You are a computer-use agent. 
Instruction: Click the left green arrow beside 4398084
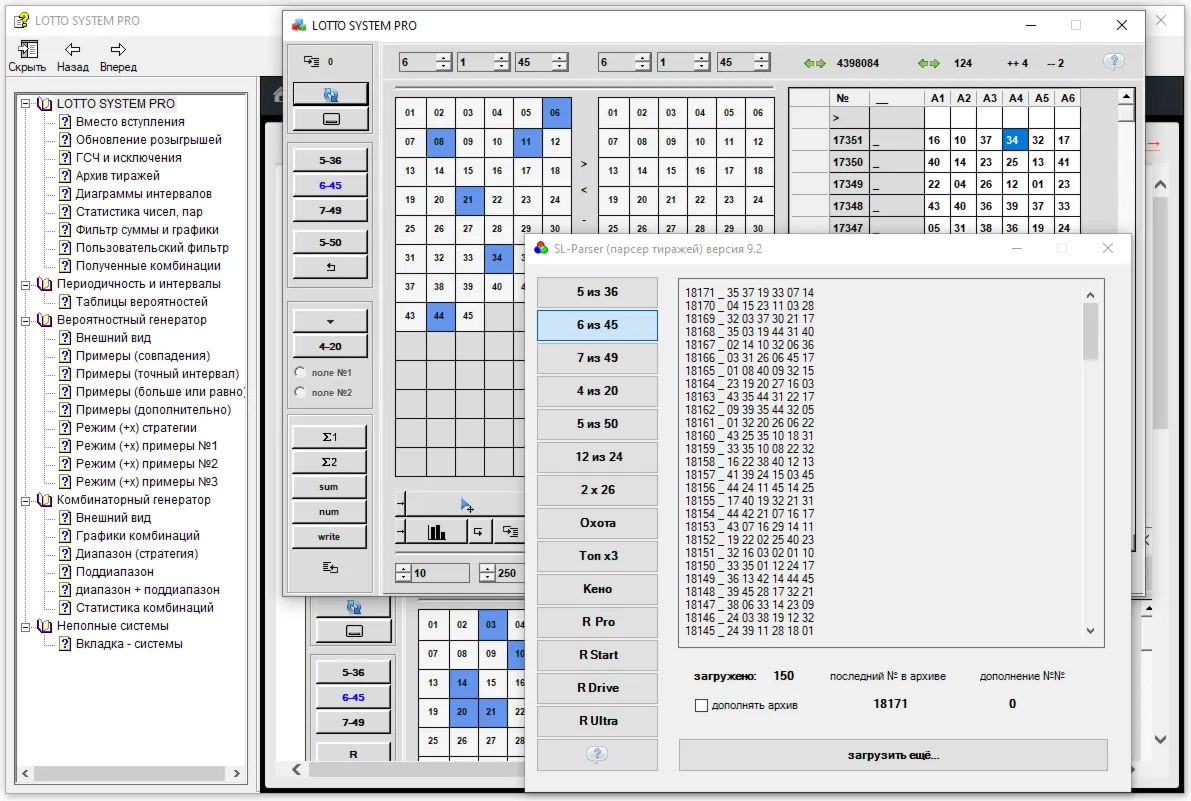809,63
